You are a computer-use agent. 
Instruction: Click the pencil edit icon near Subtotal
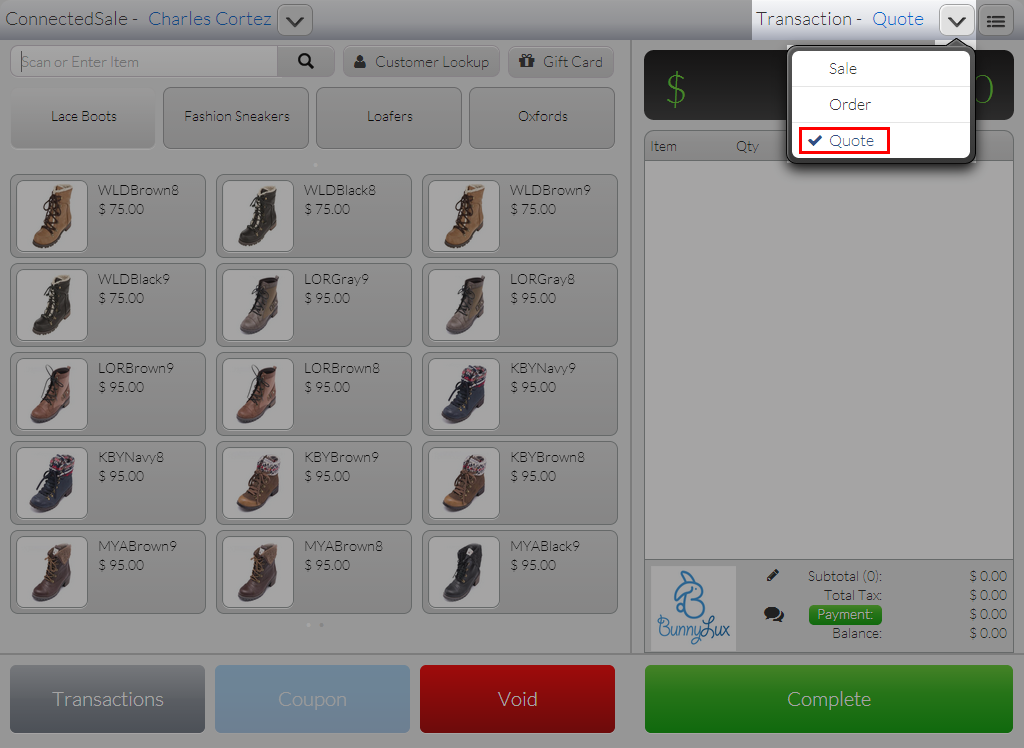(773, 576)
